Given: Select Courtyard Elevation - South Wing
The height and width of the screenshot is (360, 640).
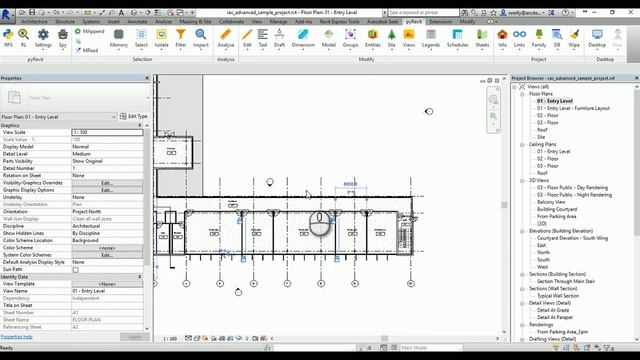Looking at the screenshot, I should (572, 238).
